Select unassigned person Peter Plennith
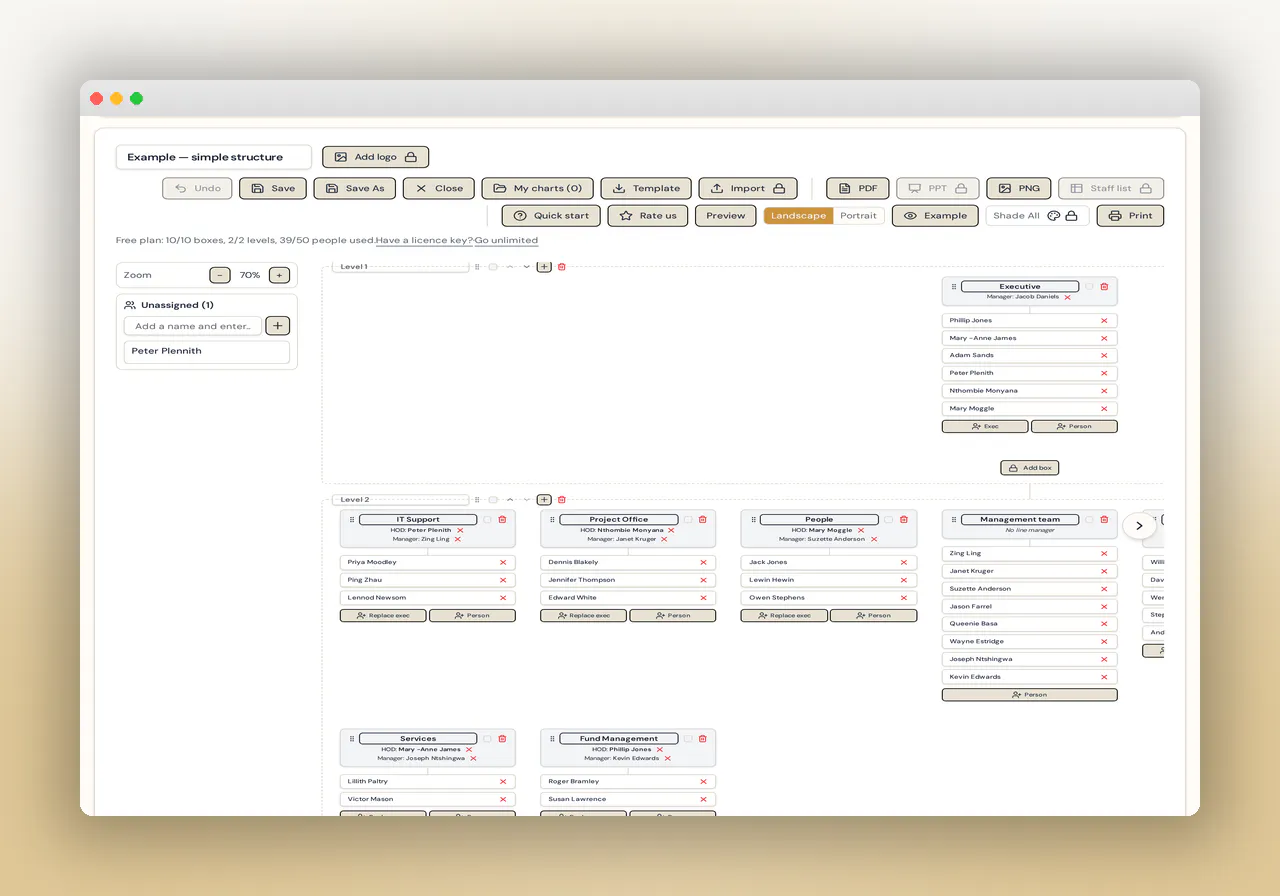Image resolution: width=1280 pixels, height=896 pixels. tap(207, 351)
